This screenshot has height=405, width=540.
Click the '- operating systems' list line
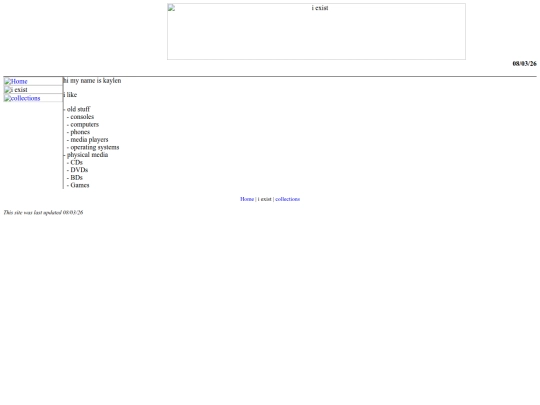click(x=93, y=147)
